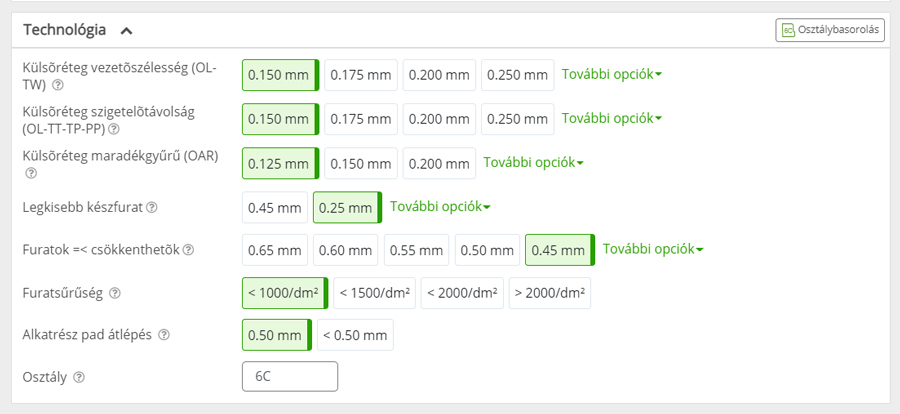Image resolution: width=900 pixels, height=414 pixels.
Task: Open További opciók for Furatok csökkenthetők
Action: click(x=653, y=250)
